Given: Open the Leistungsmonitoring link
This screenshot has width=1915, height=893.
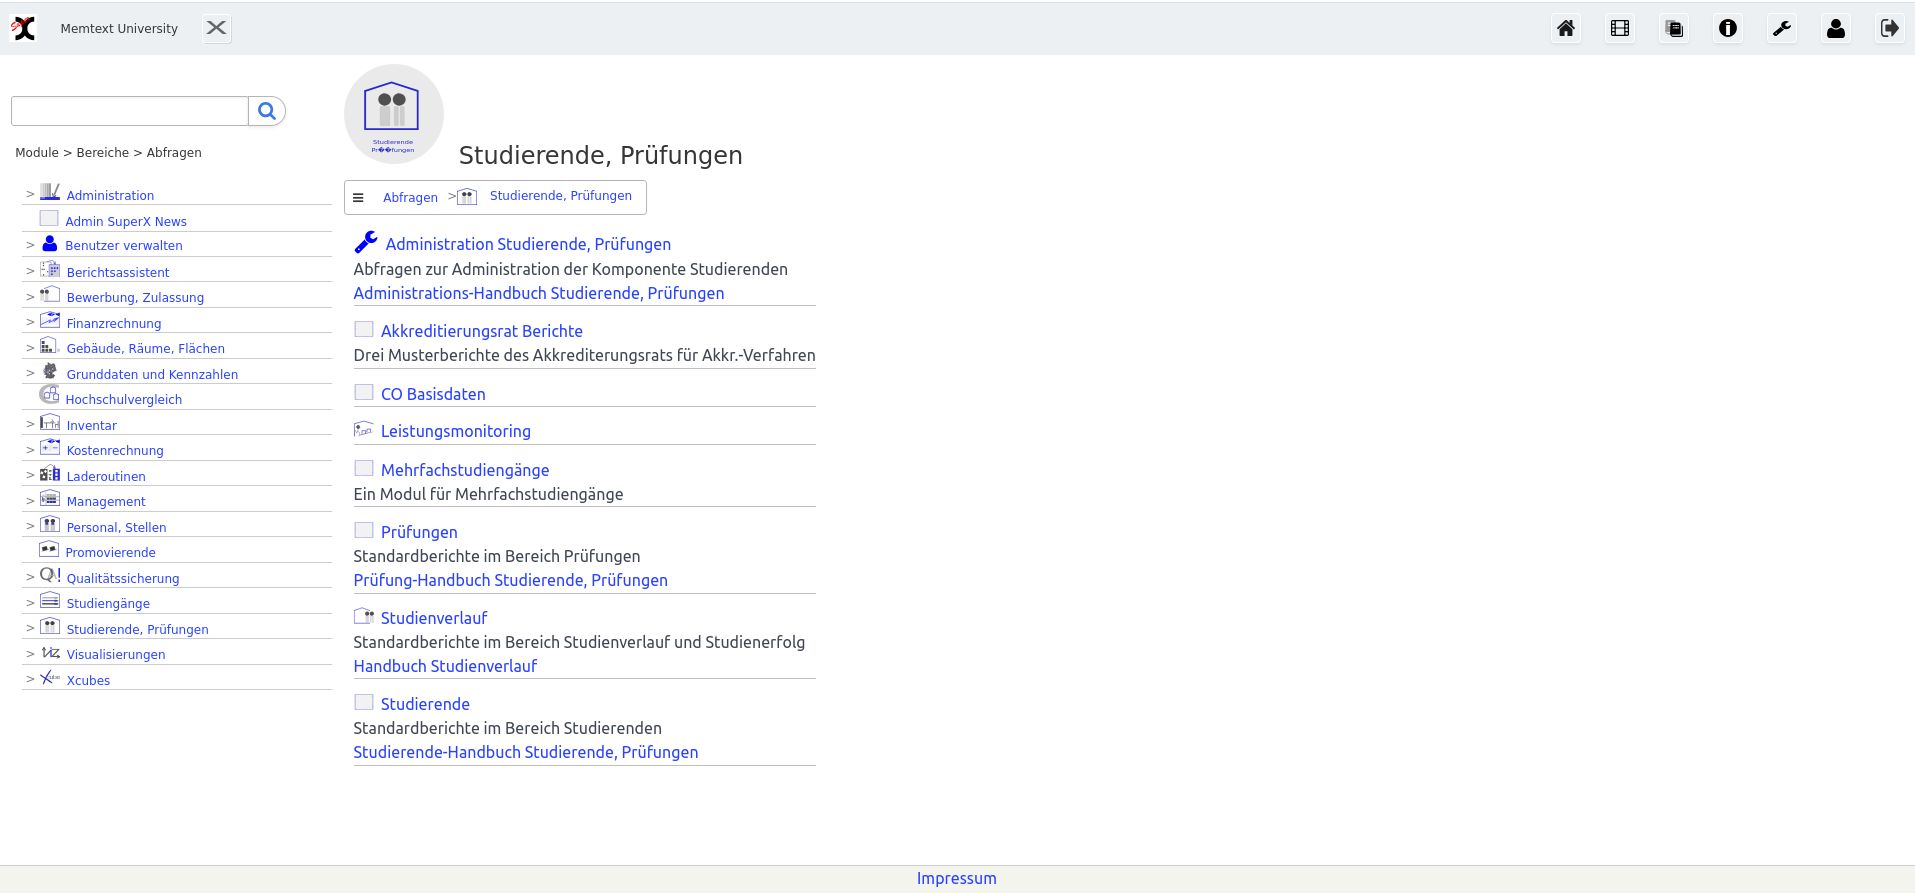Looking at the screenshot, I should (x=455, y=431).
